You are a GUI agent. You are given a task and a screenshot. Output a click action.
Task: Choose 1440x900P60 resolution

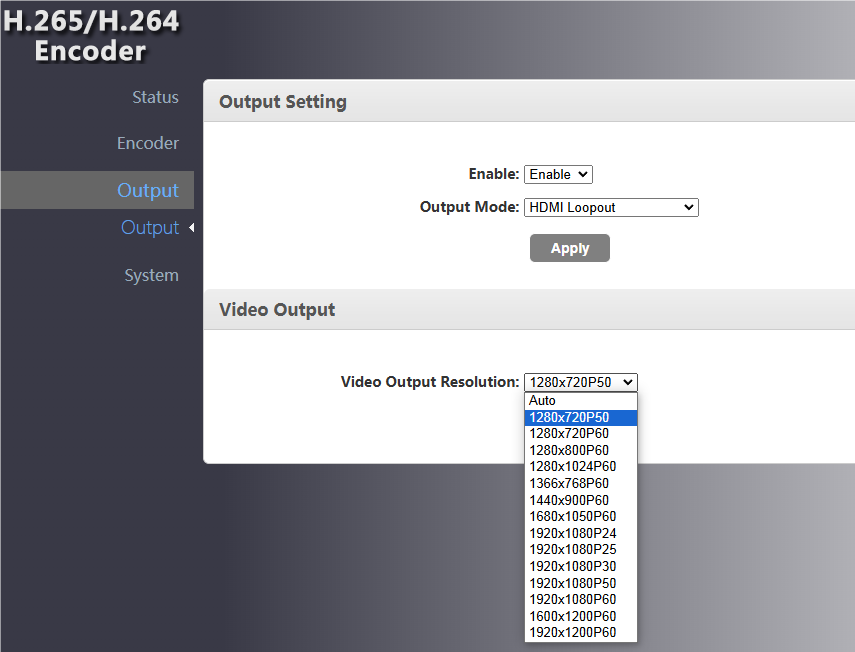(581, 500)
